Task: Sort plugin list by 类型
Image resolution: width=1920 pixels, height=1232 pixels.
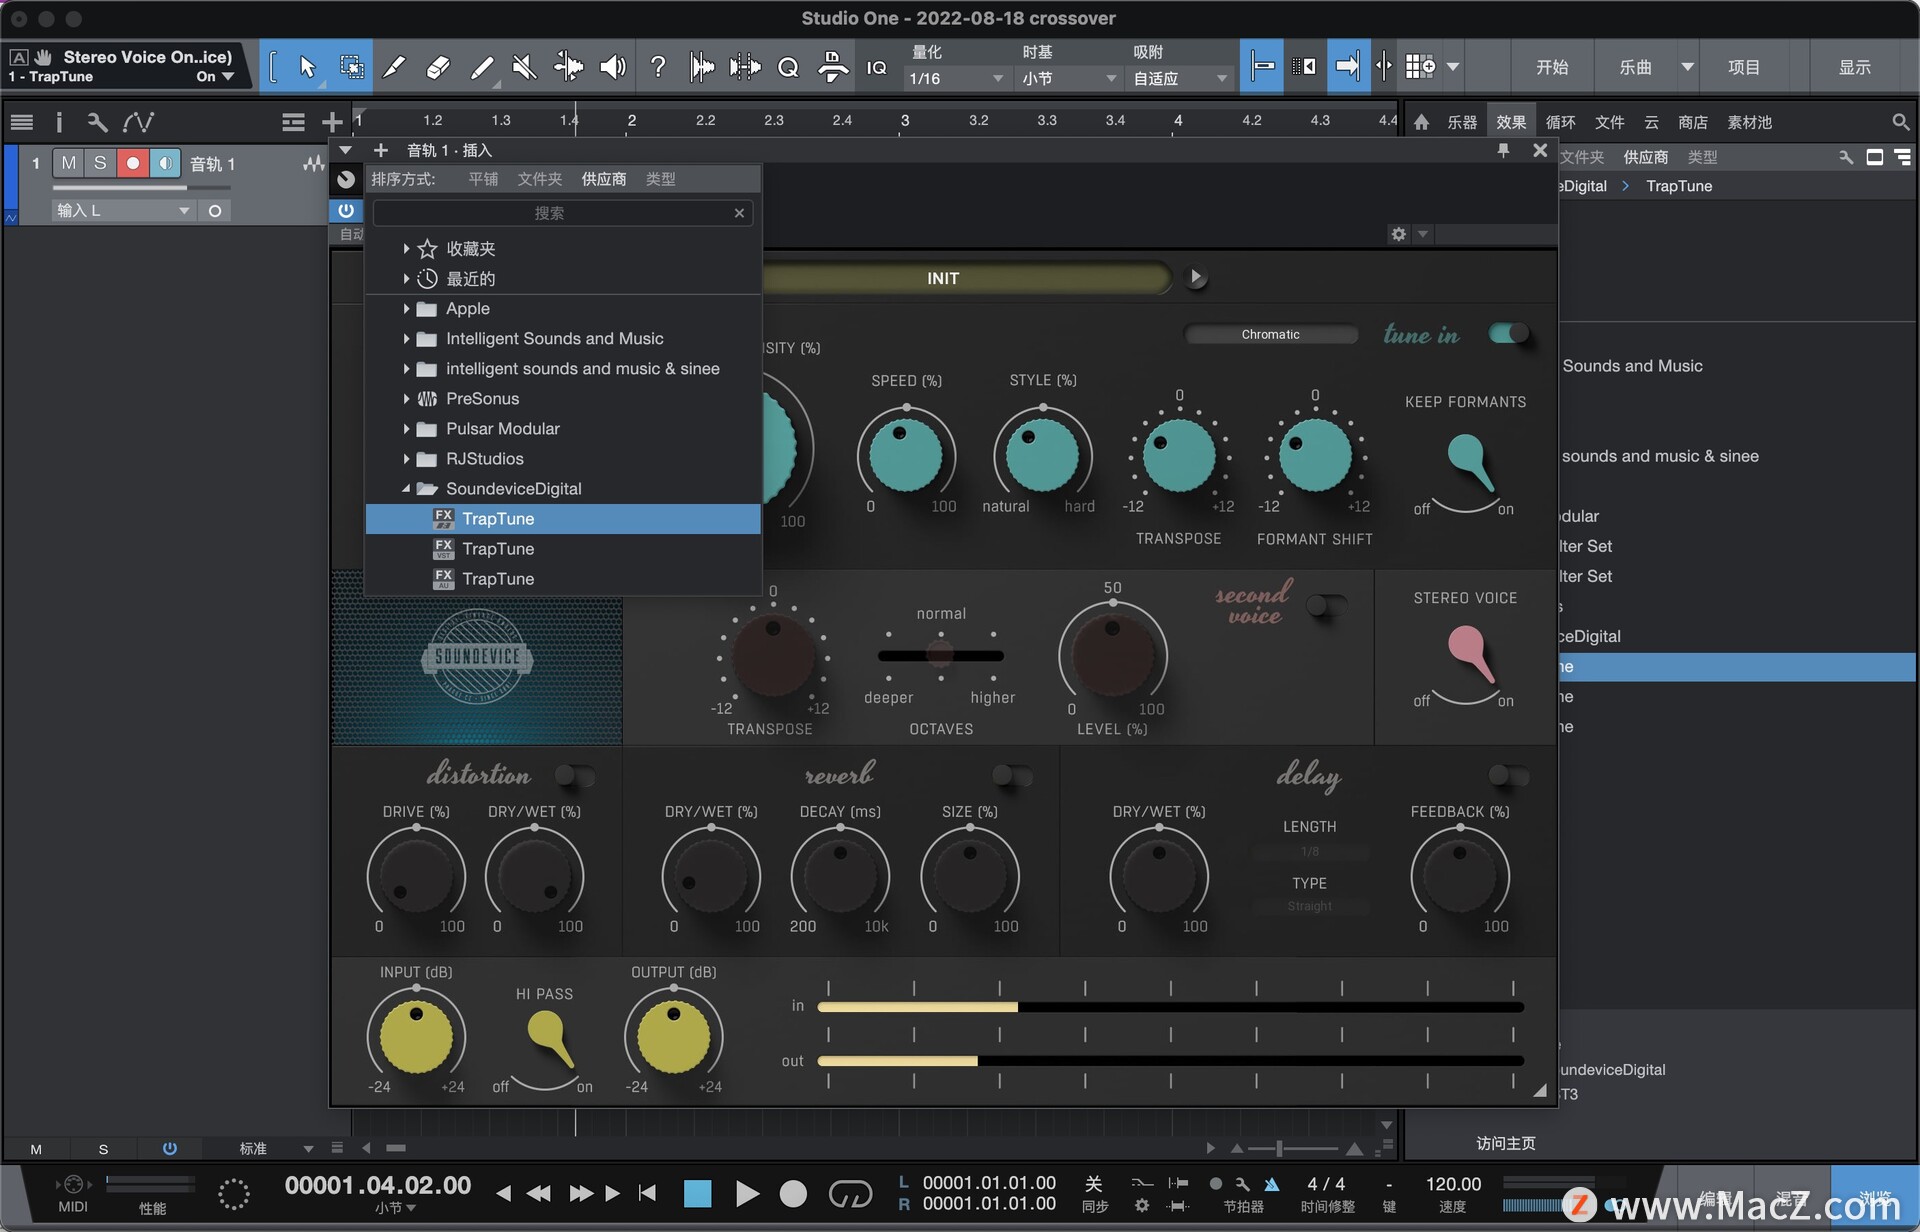Action: point(660,179)
